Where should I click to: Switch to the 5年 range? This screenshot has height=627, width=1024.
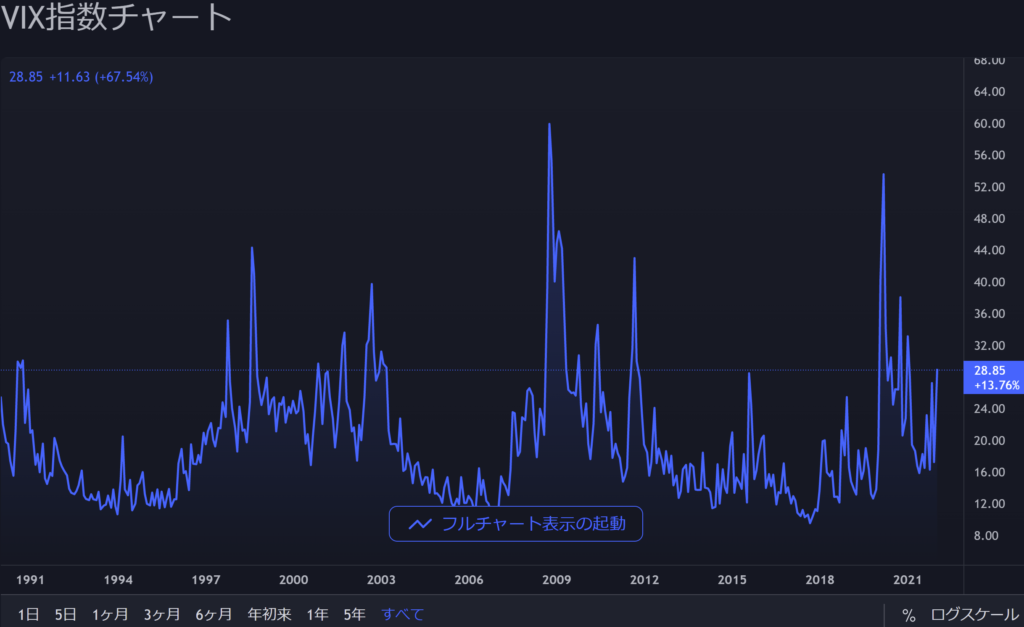[x=354, y=615]
